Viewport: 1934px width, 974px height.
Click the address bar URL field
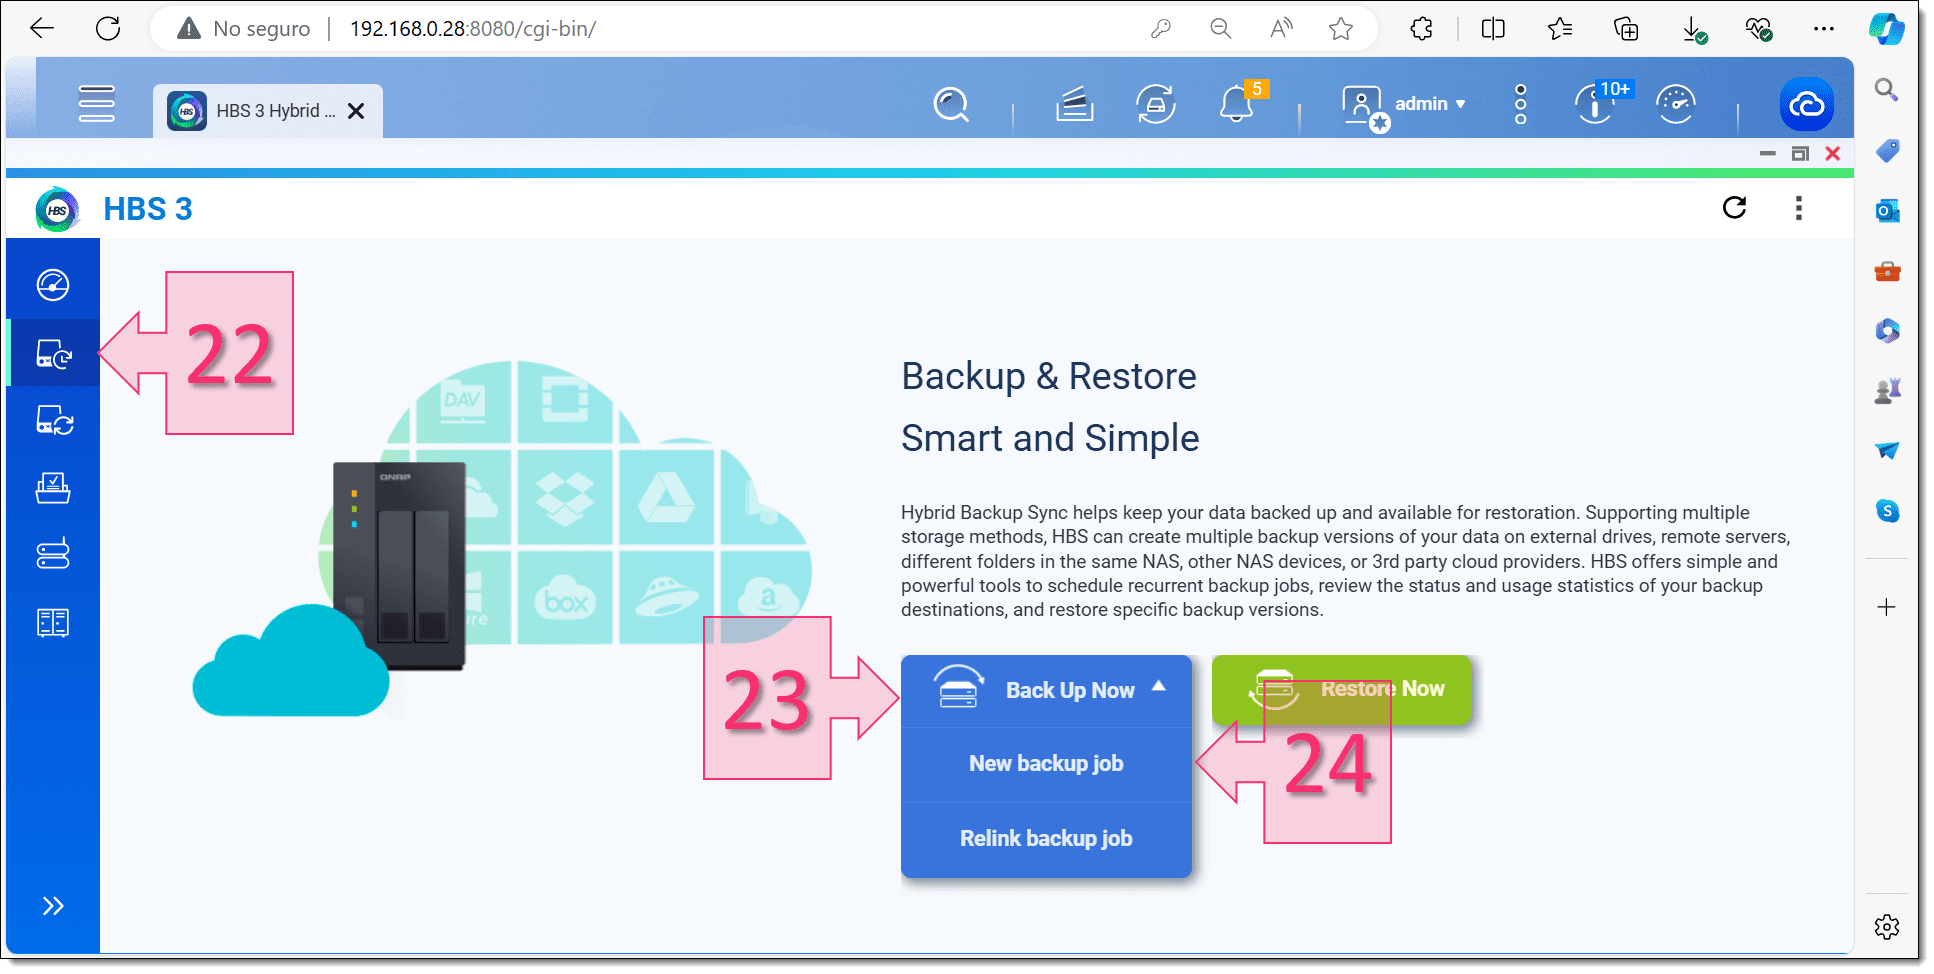tap(740, 29)
